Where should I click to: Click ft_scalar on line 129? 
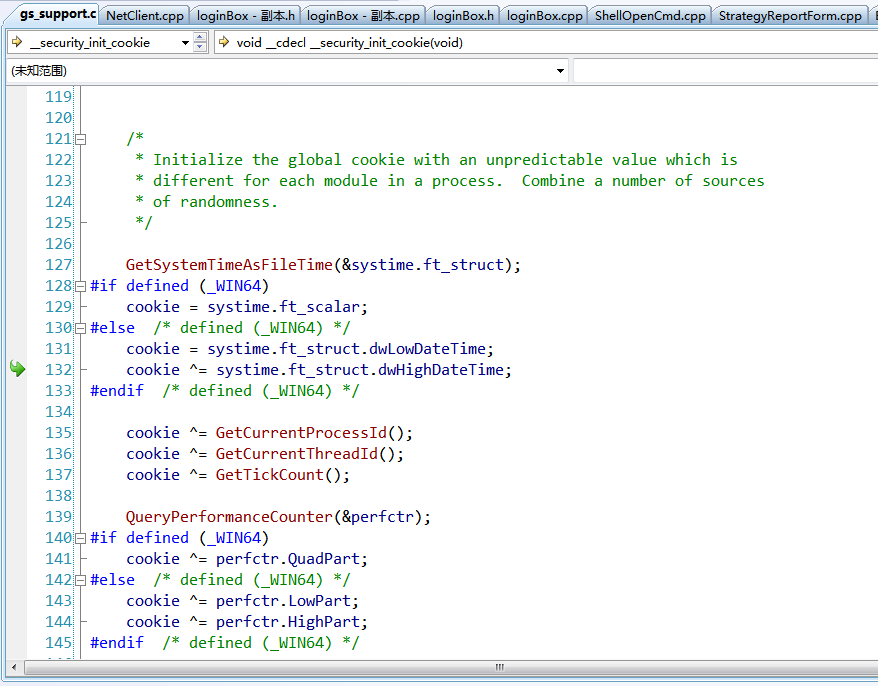click(x=319, y=307)
